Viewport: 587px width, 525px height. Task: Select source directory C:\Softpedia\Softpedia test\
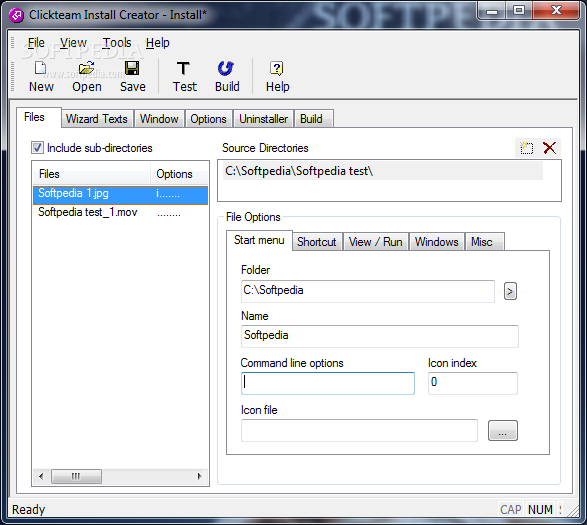point(383,171)
